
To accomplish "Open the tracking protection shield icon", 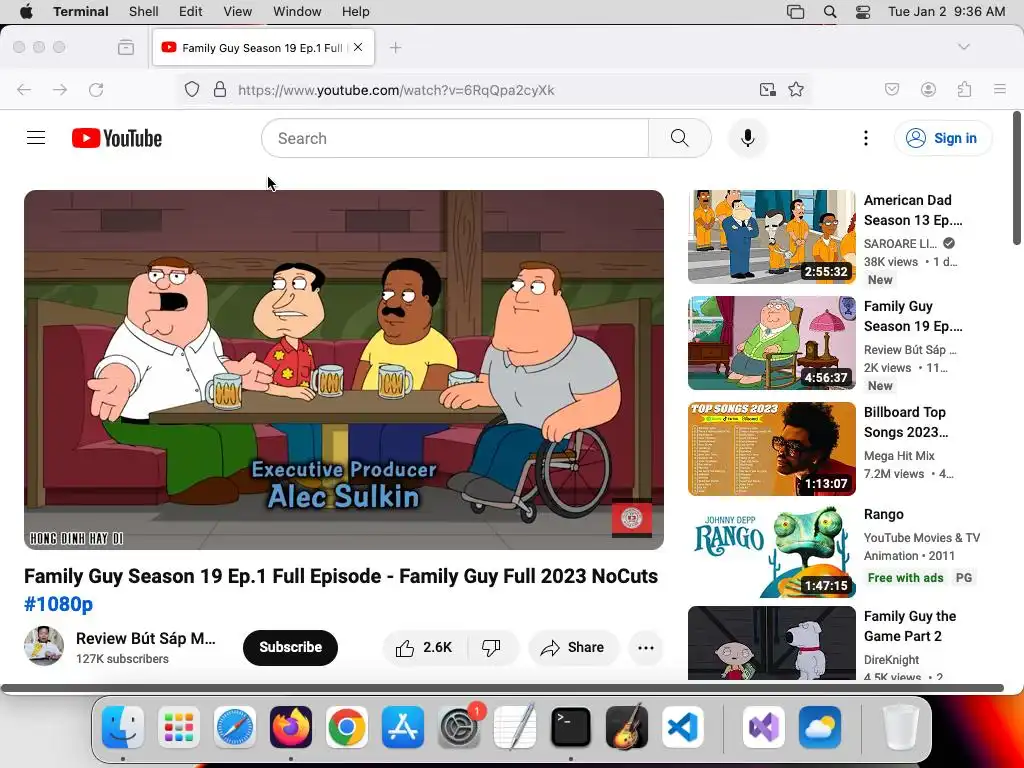I will click(x=191, y=89).
